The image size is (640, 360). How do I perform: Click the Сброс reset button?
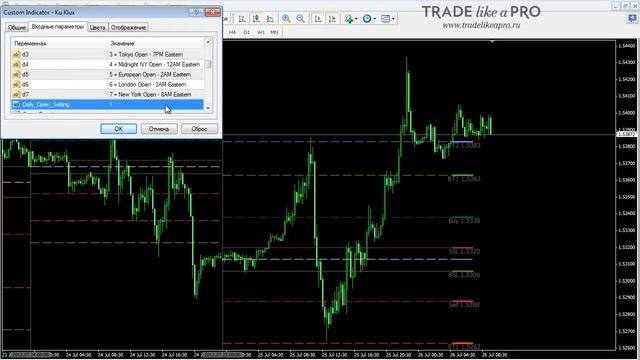[x=199, y=129]
